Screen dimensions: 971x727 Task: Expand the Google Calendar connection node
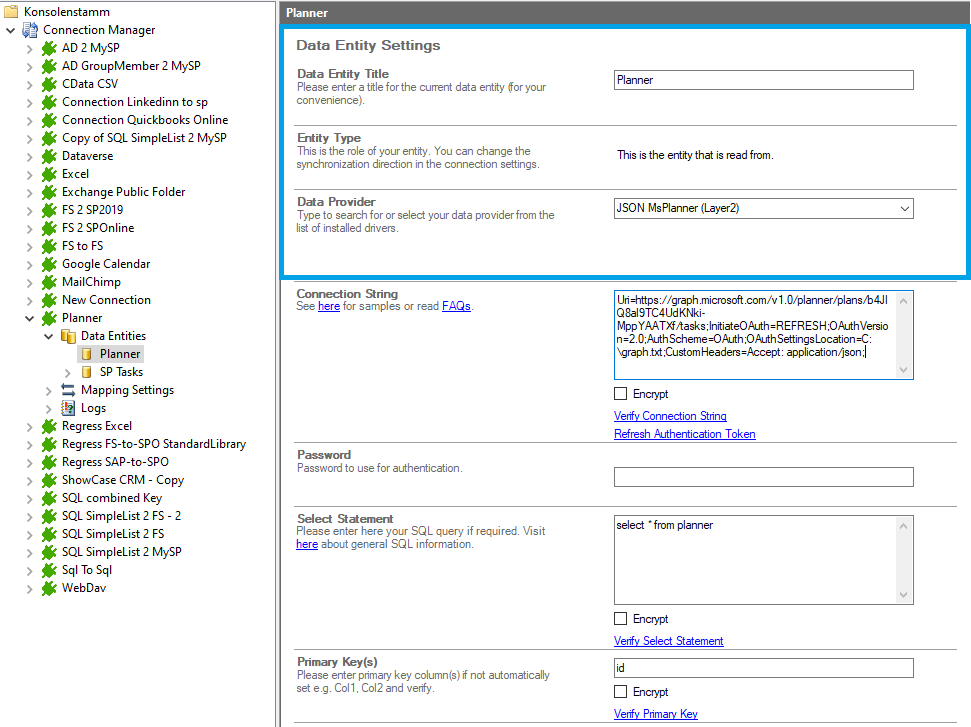coord(29,264)
